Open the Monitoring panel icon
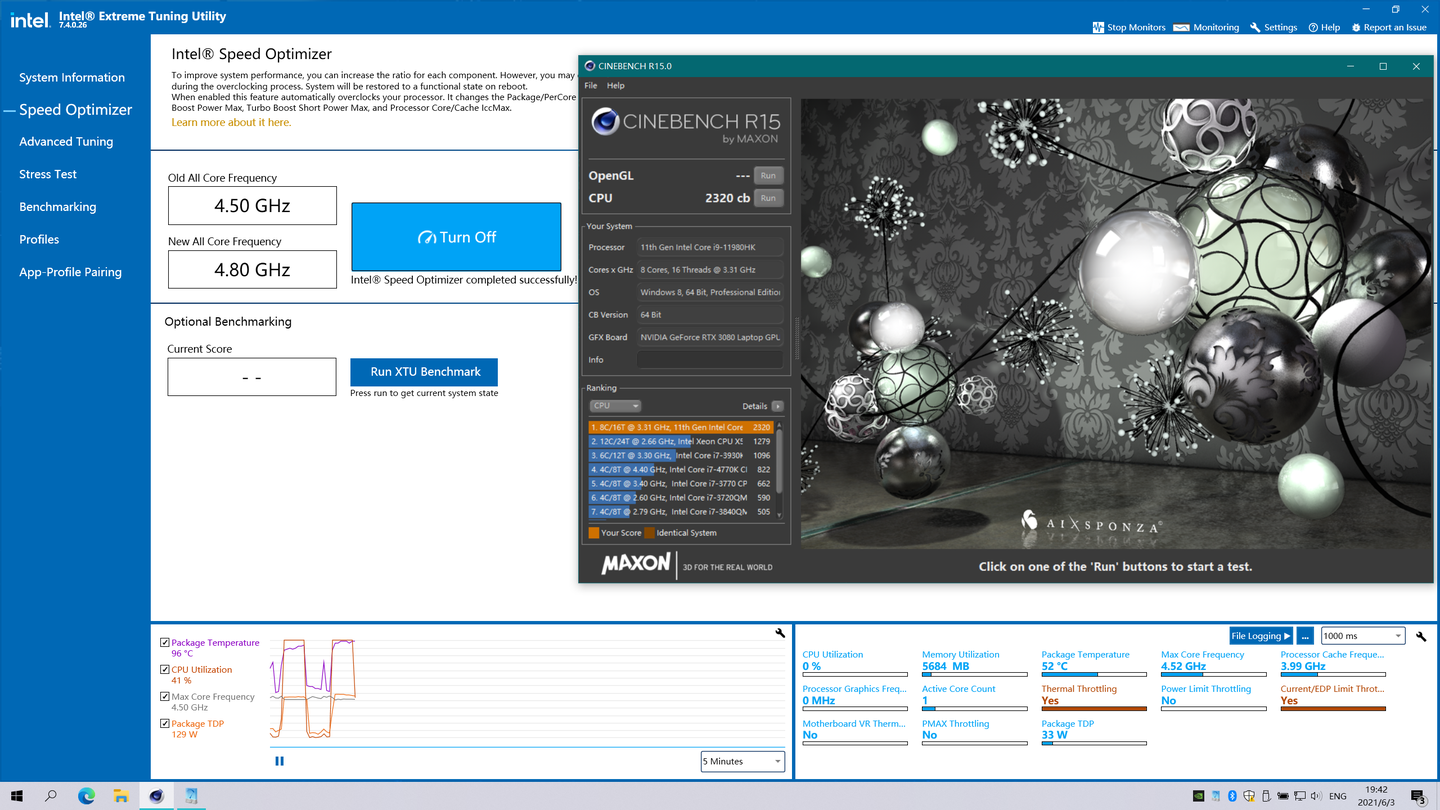 1180,27
